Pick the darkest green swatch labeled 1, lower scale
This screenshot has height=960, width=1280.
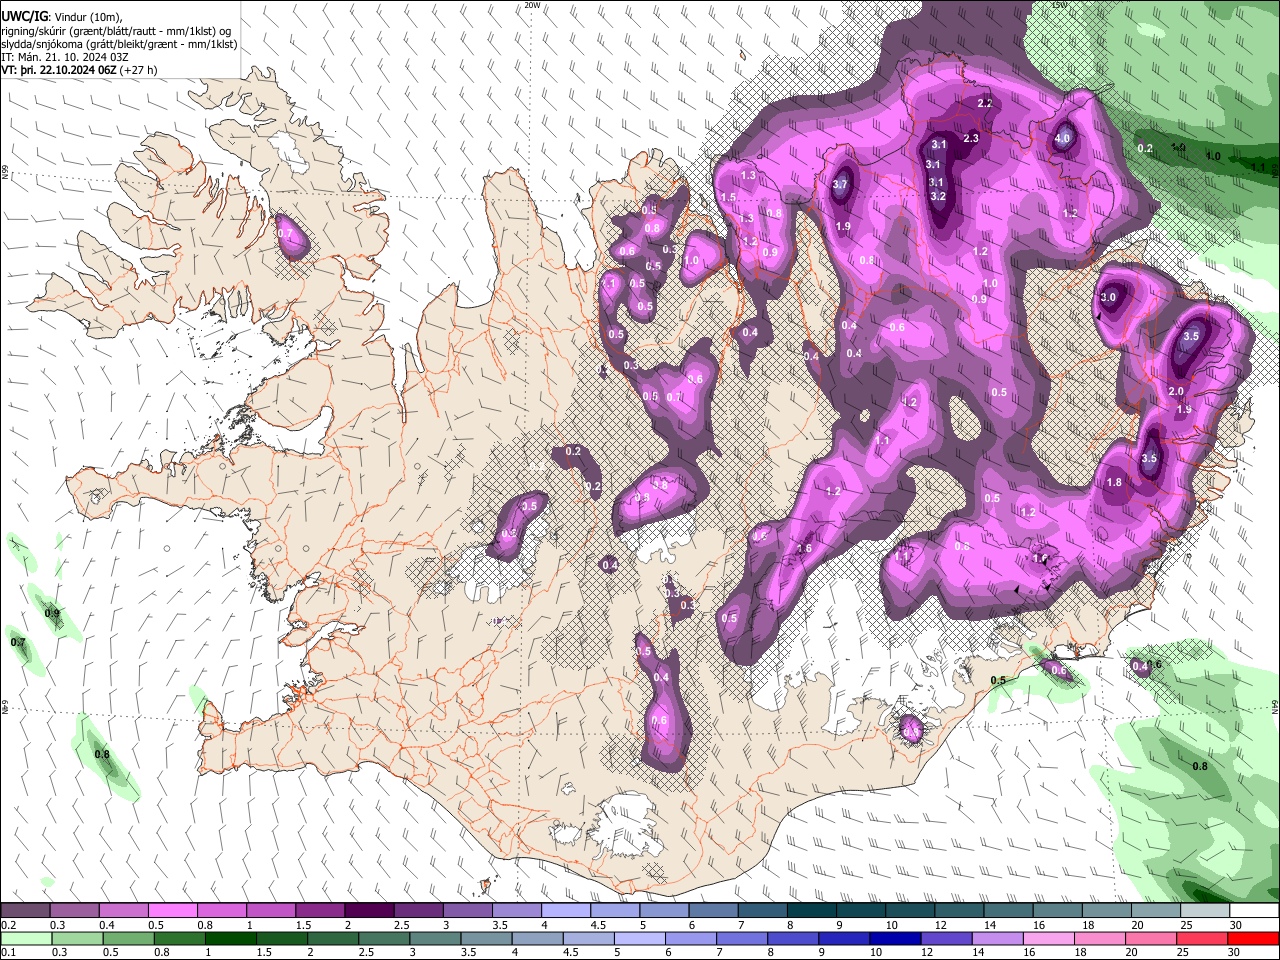230,938
